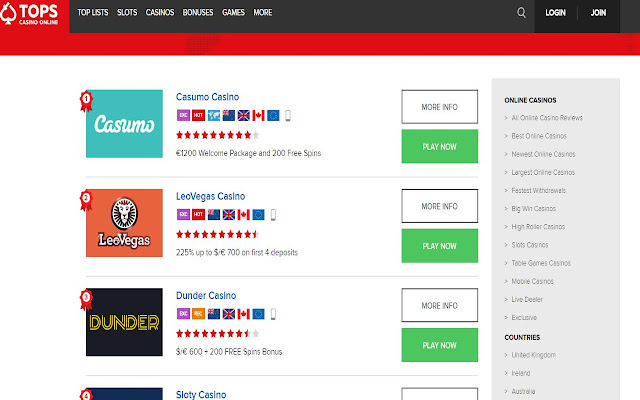The image size is (640, 400).
Task: Click the Canada flag under Casumo Casino
Action: point(258,116)
